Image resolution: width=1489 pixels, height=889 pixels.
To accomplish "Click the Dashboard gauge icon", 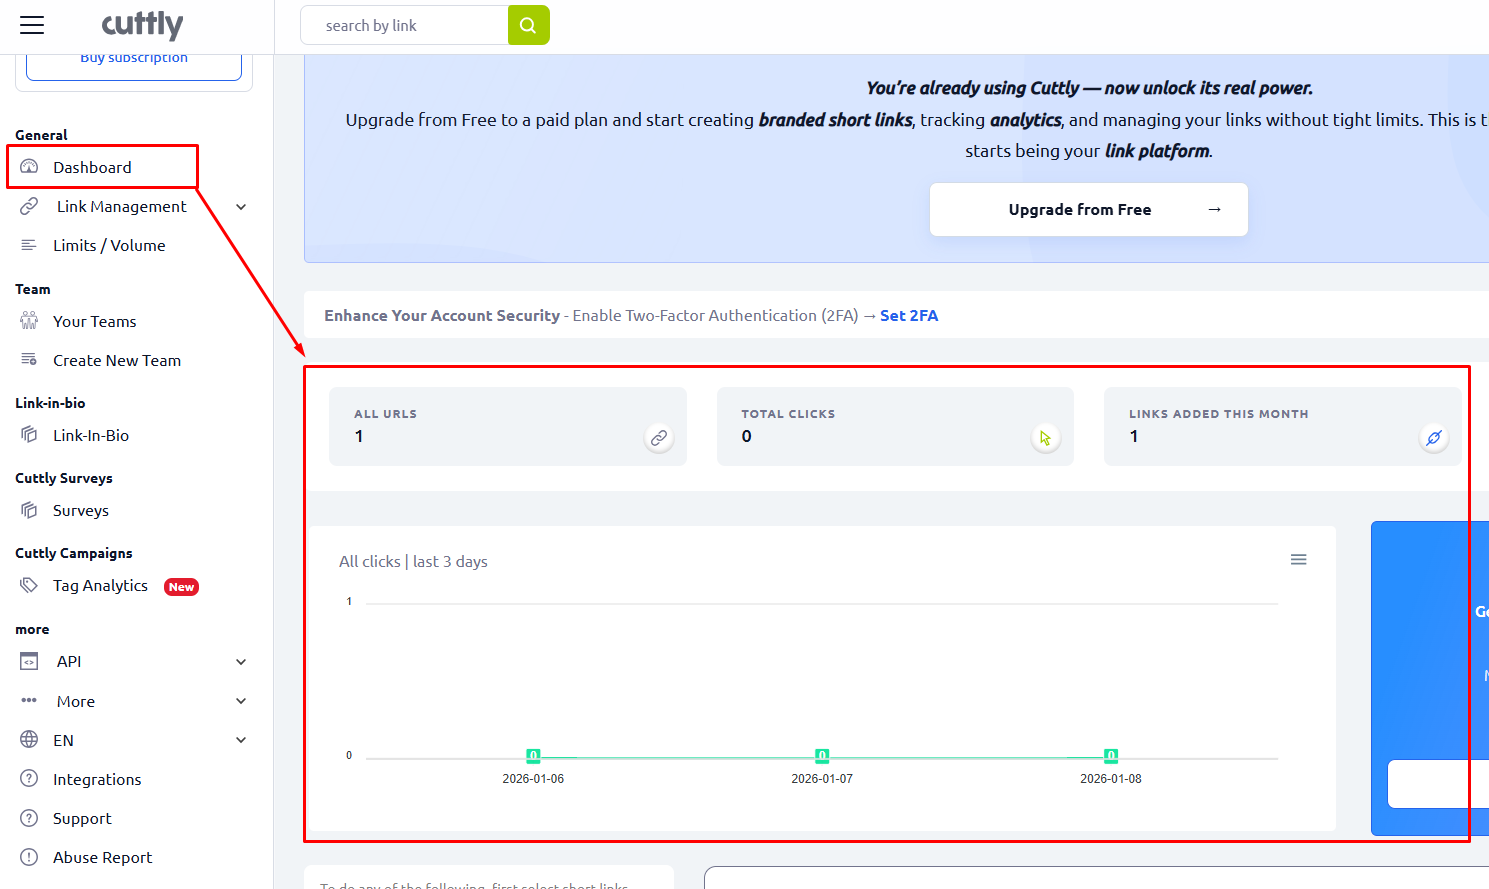I will 29,167.
